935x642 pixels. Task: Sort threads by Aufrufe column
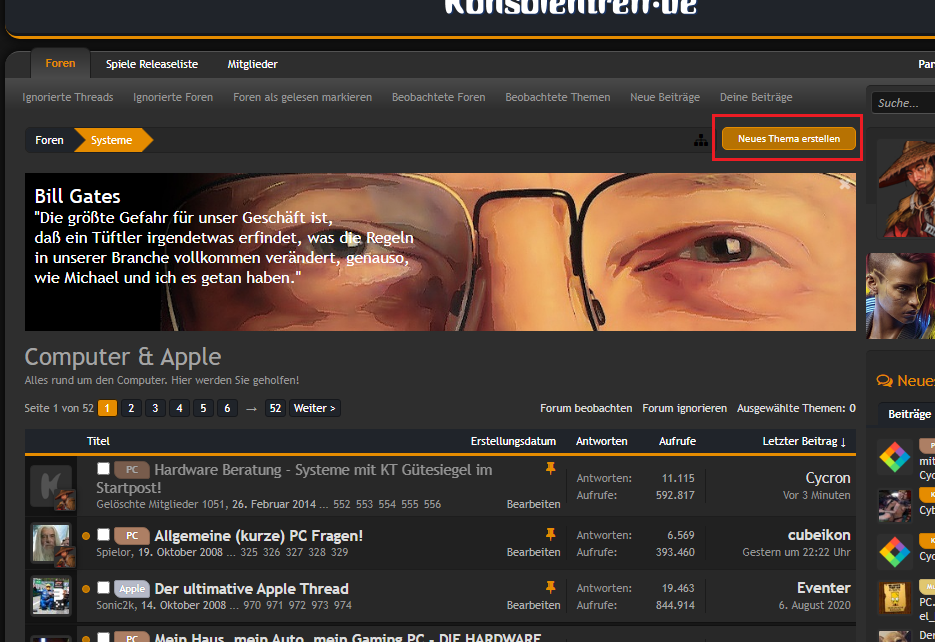point(677,441)
